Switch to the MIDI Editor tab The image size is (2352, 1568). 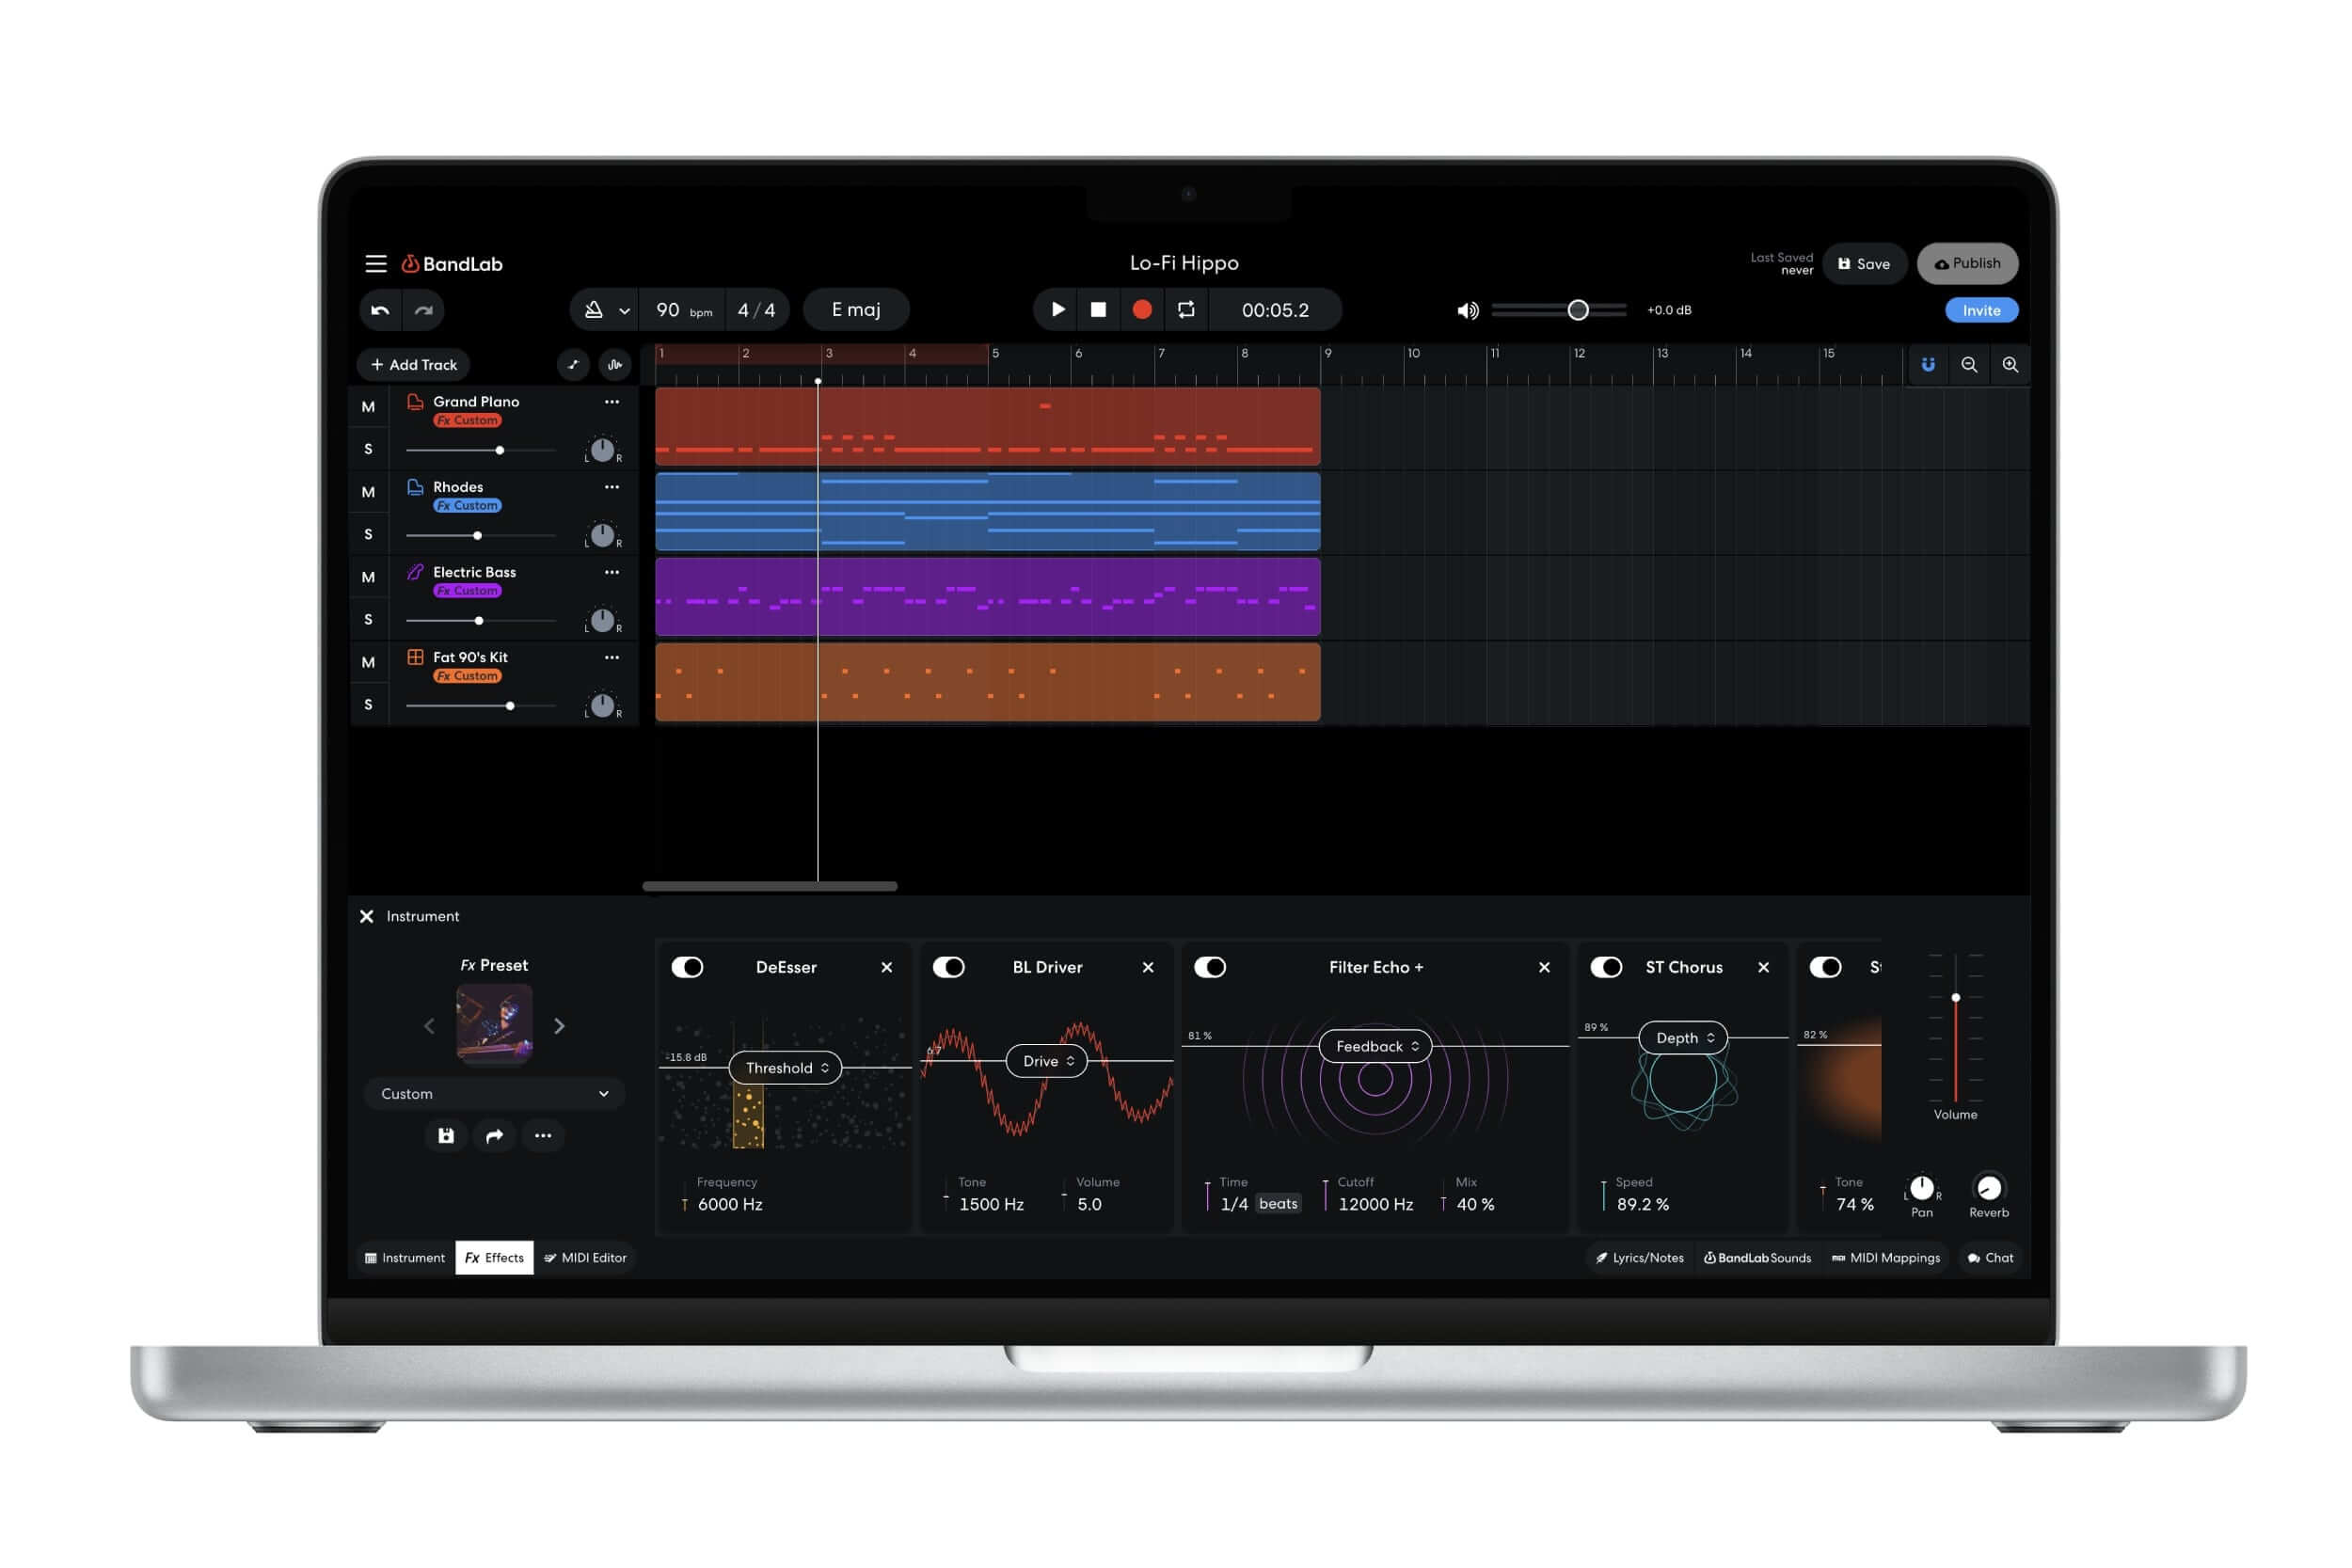point(585,1258)
